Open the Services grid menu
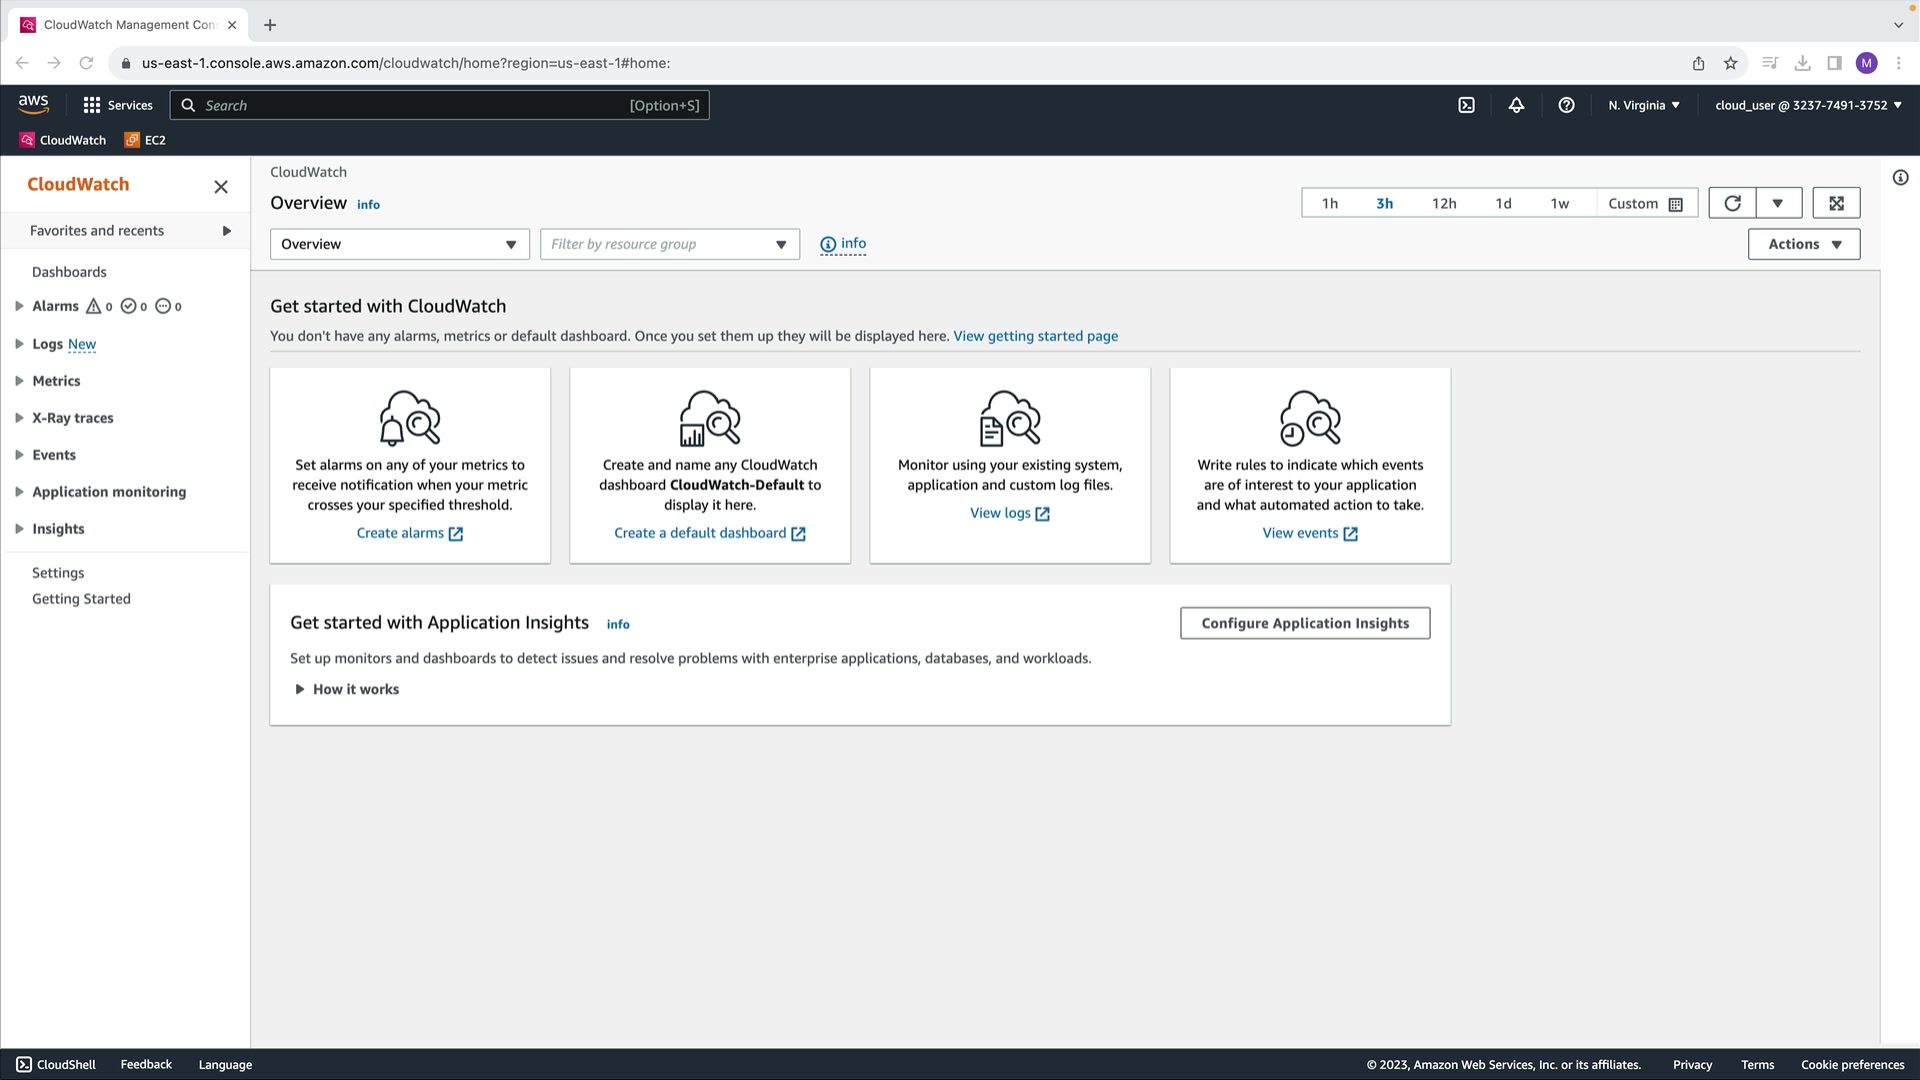 118,105
